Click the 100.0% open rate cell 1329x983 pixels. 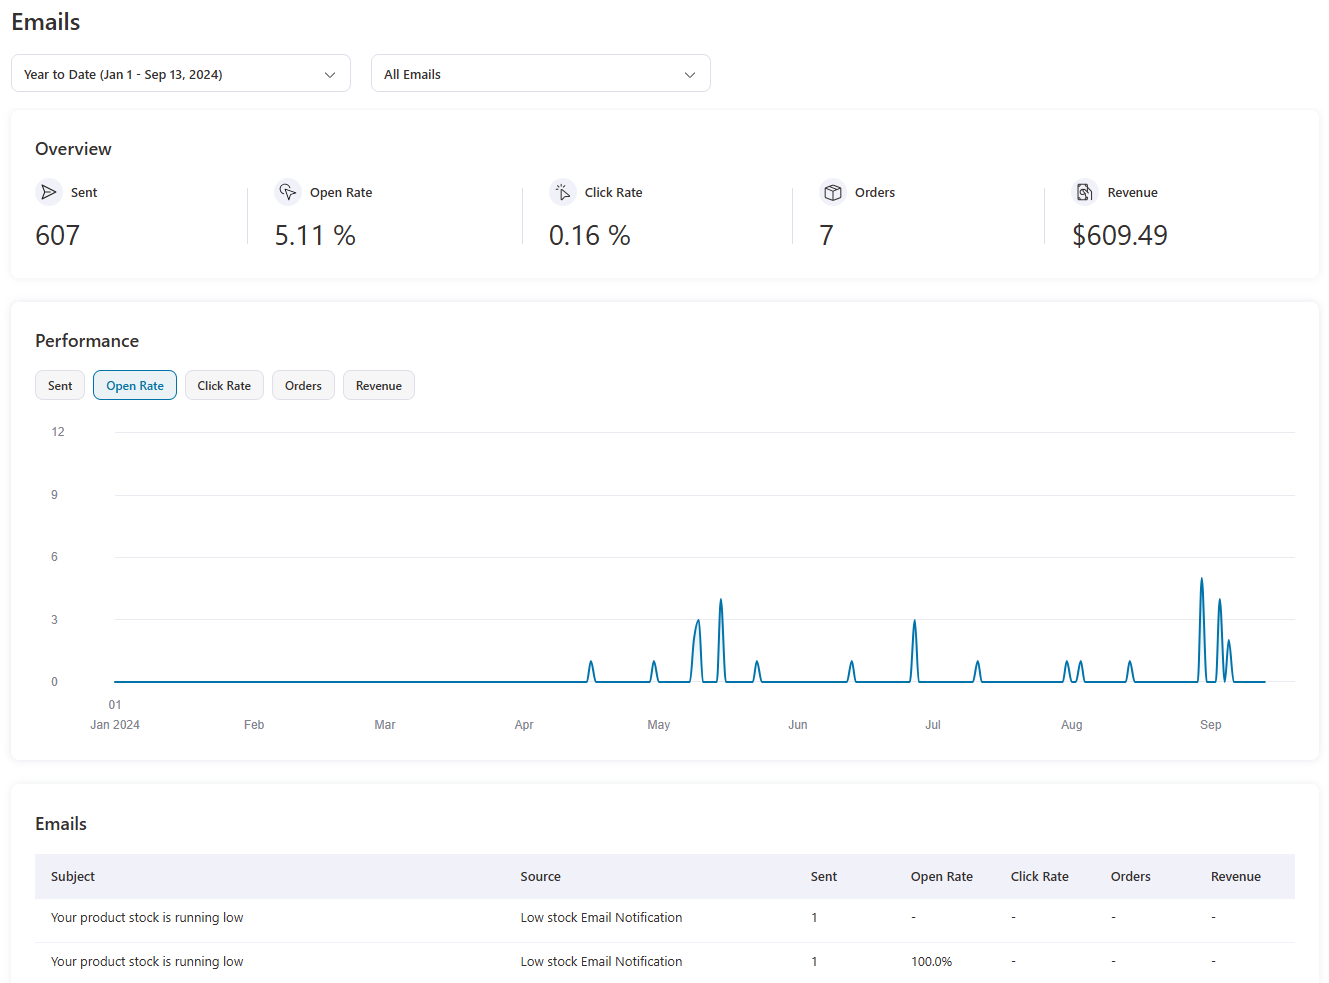tap(931, 962)
